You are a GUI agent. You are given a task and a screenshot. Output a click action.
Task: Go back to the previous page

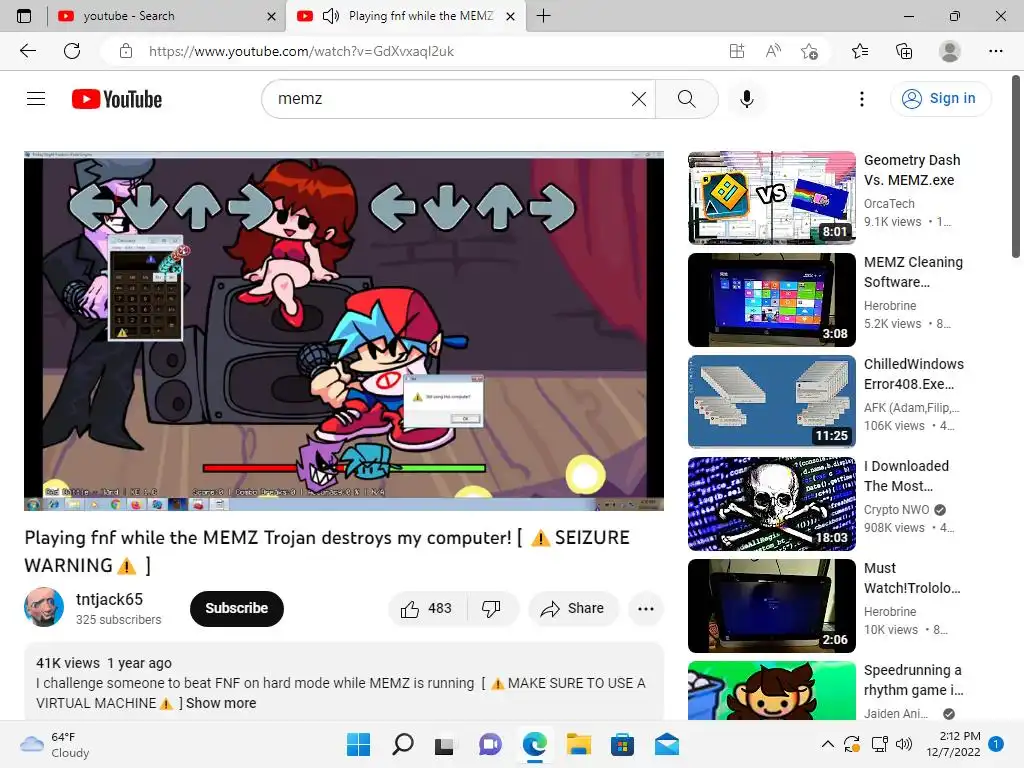[27, 51]
